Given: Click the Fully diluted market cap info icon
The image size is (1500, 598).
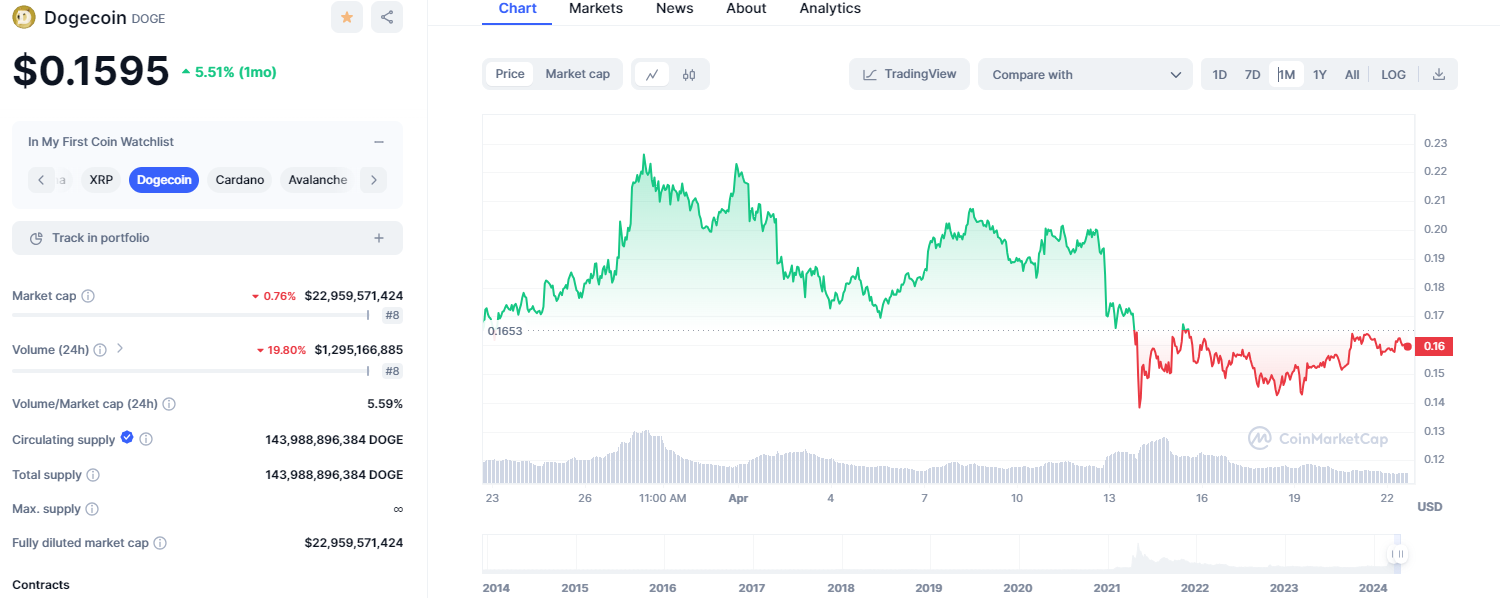Looking at the screenshot, I should coord(160,543).
